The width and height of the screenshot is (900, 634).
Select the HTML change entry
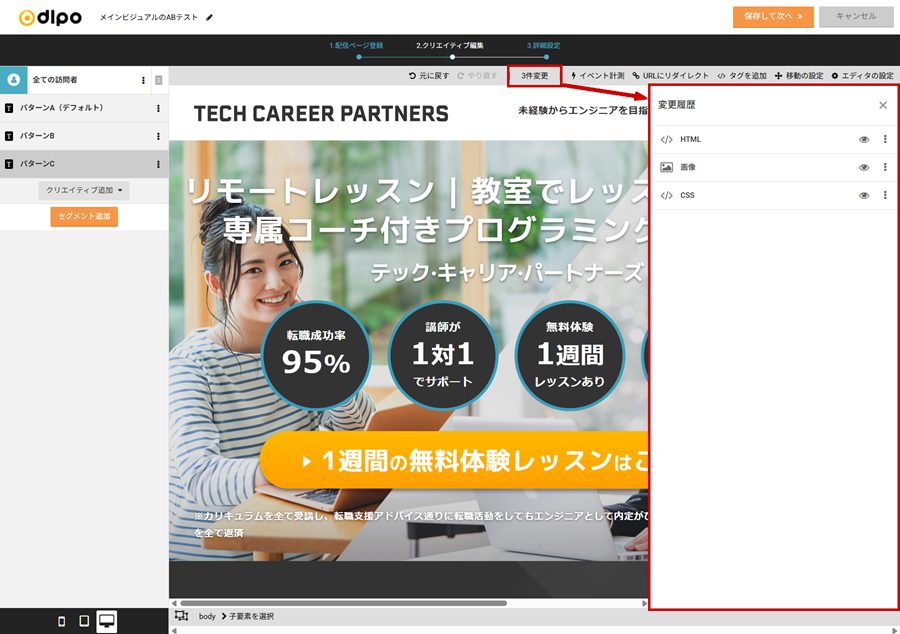[773, 139]
